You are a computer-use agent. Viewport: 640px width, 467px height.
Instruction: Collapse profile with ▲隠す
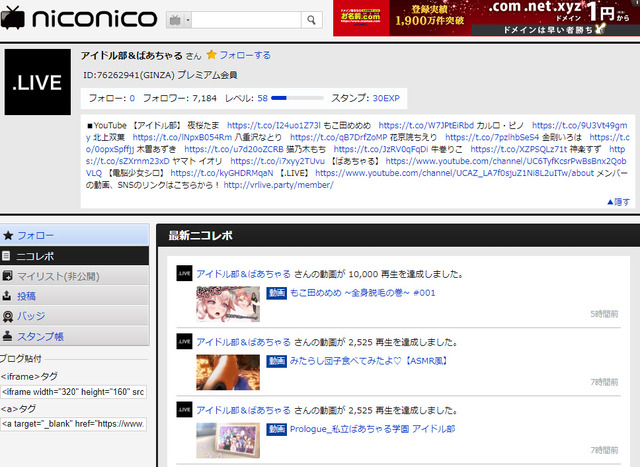pyautogui.click(x=618, y=202)
